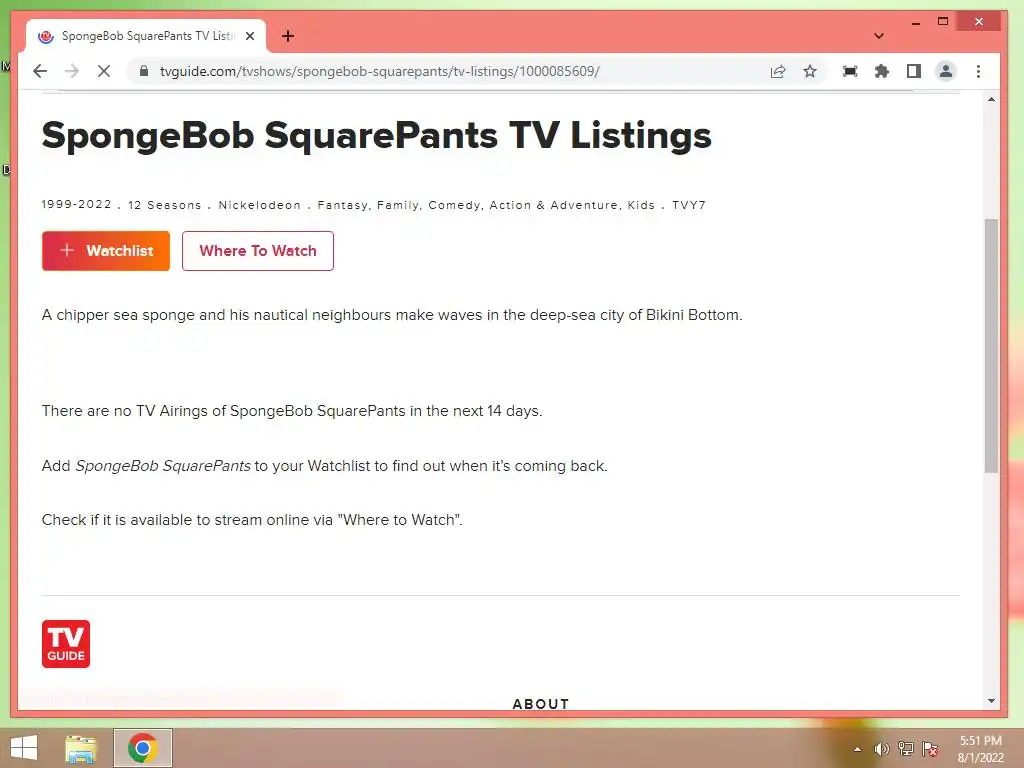Open the network tray icon
The image size is (1024, 768).
pos(906,749)
